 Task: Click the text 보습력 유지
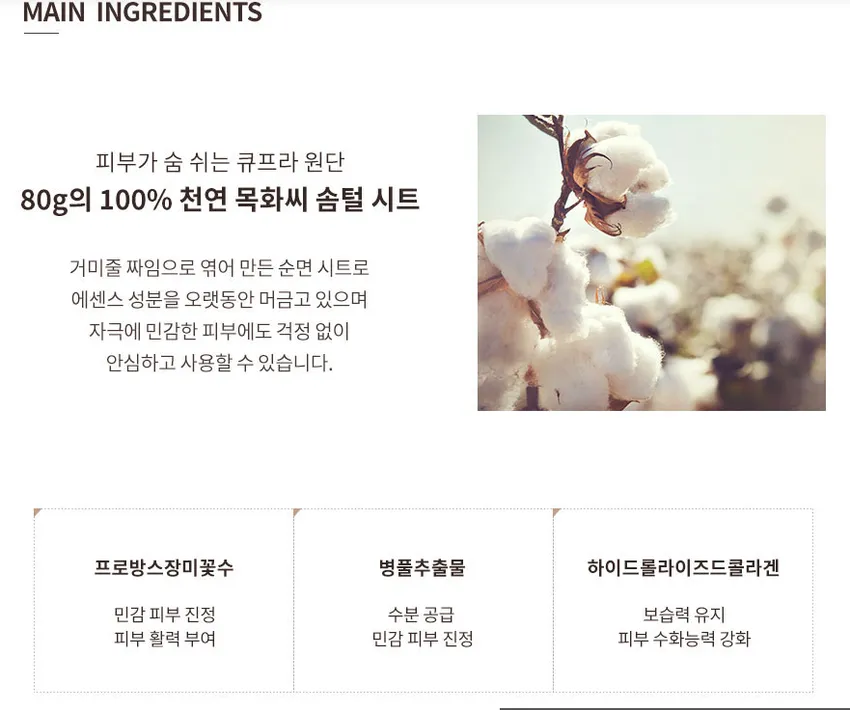684,614
